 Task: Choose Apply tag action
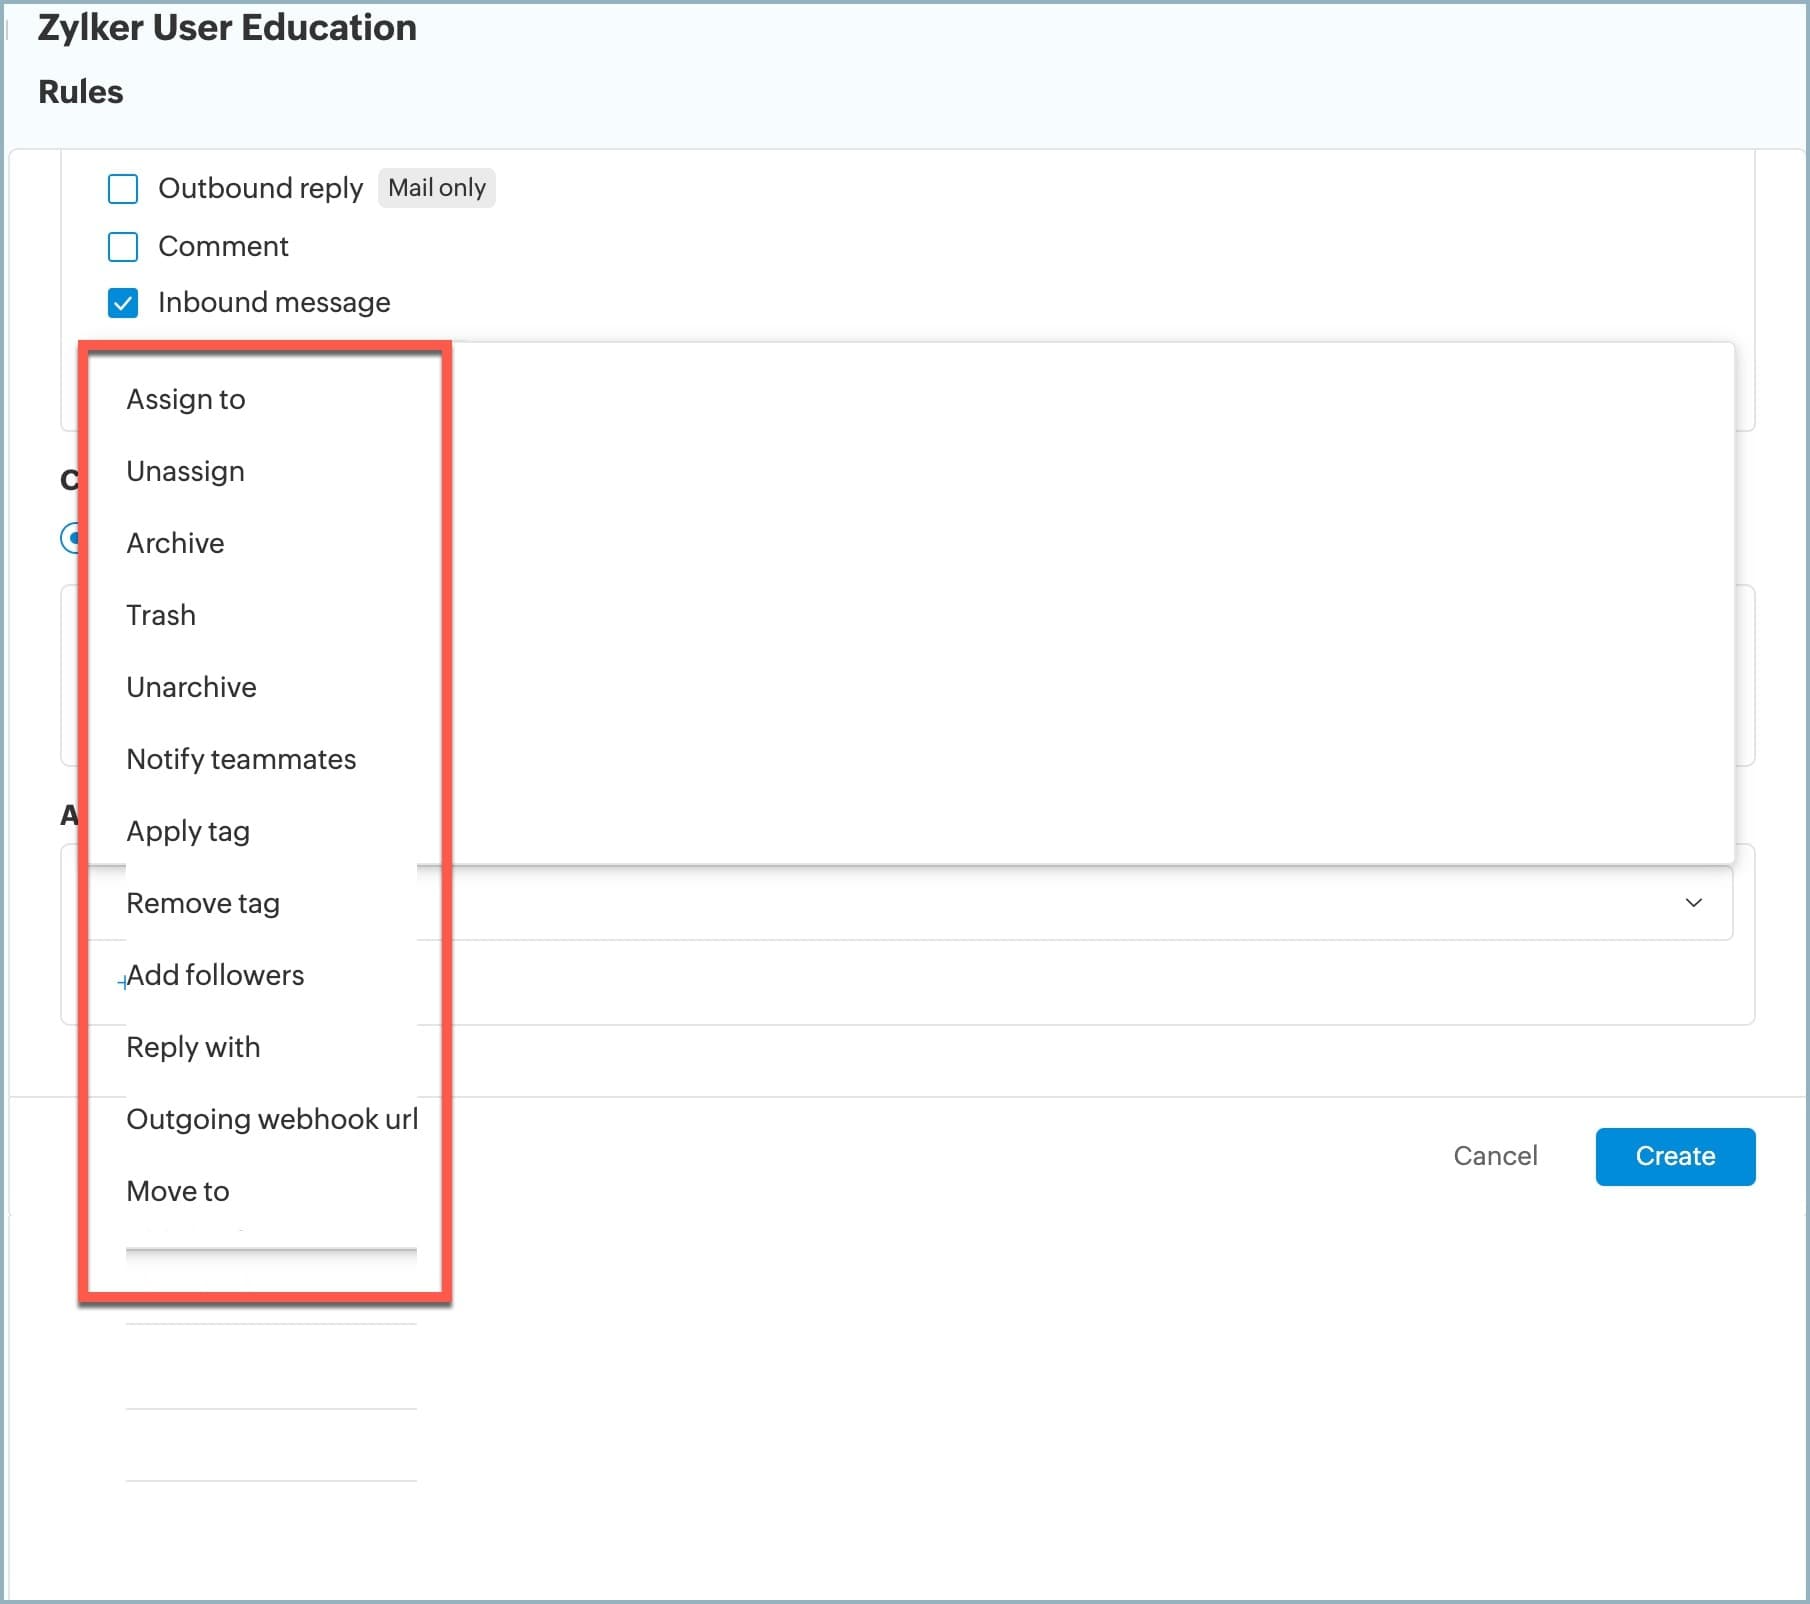[x=188, y=831]
